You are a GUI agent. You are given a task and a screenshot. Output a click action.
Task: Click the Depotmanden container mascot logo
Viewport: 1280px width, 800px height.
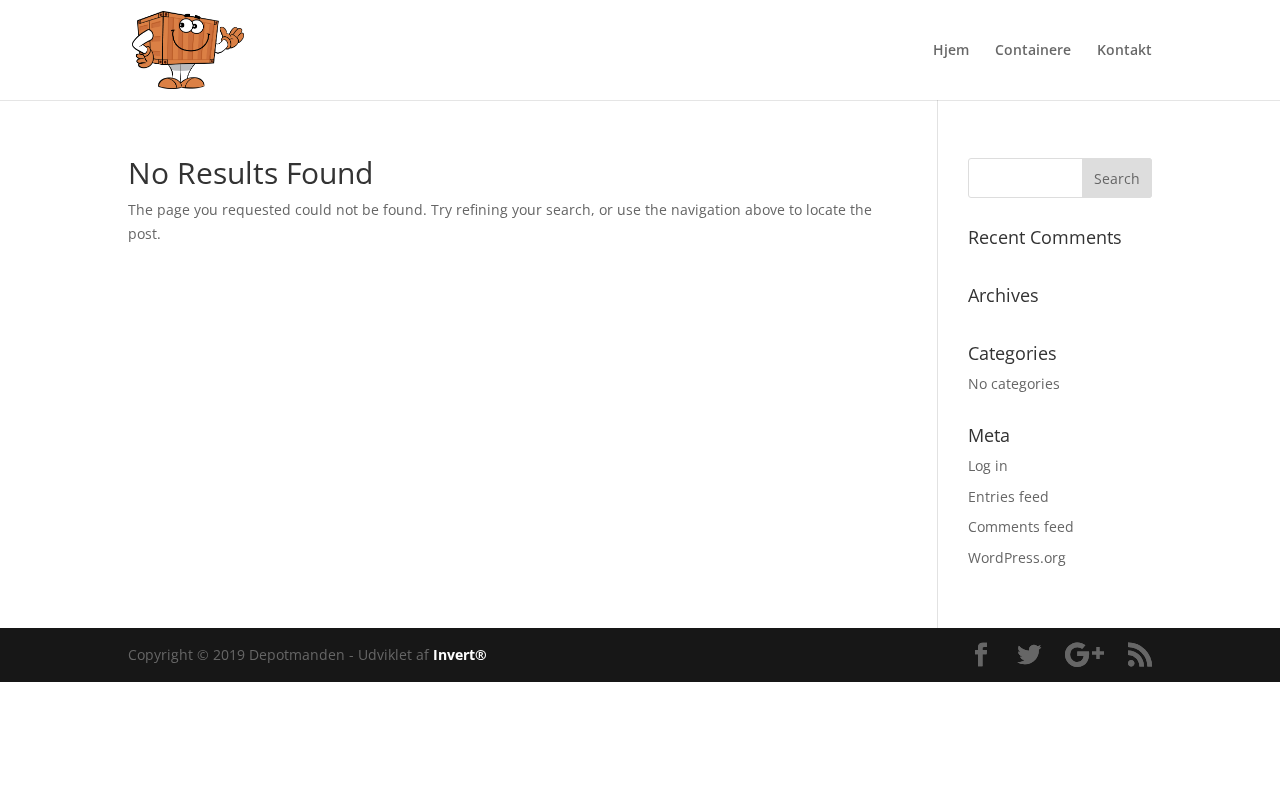188,50
